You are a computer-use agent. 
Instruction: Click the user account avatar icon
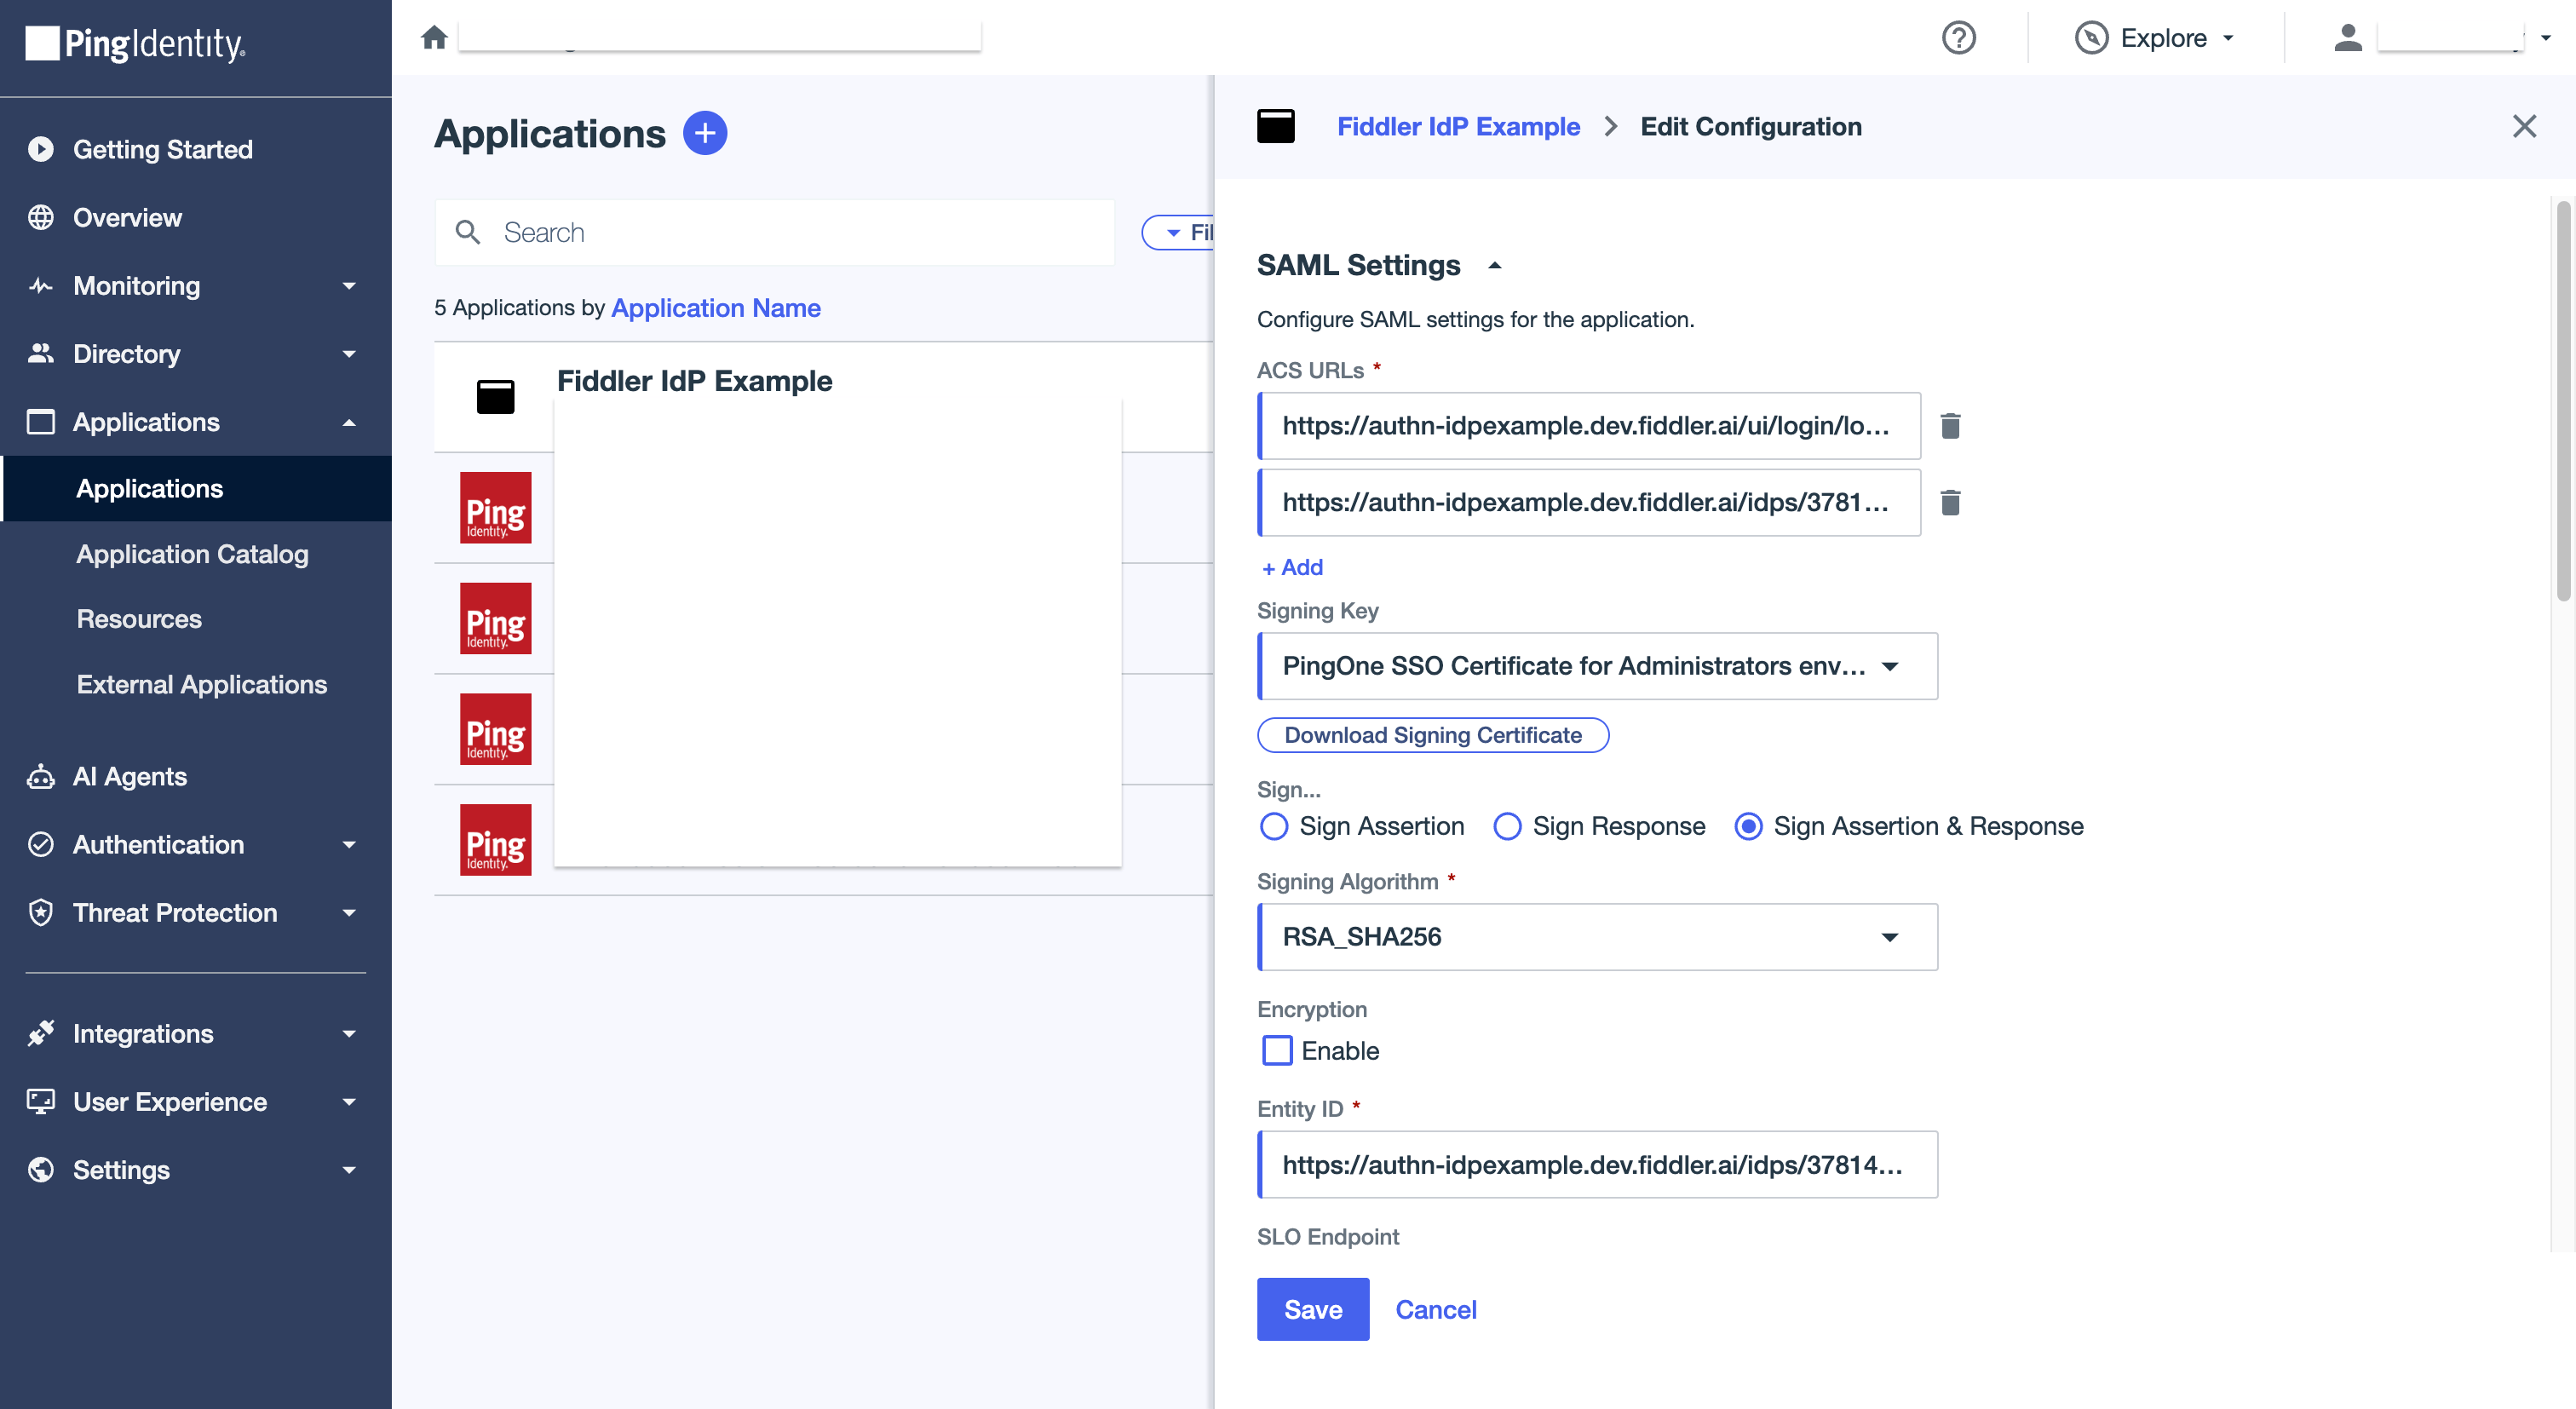2347,38
